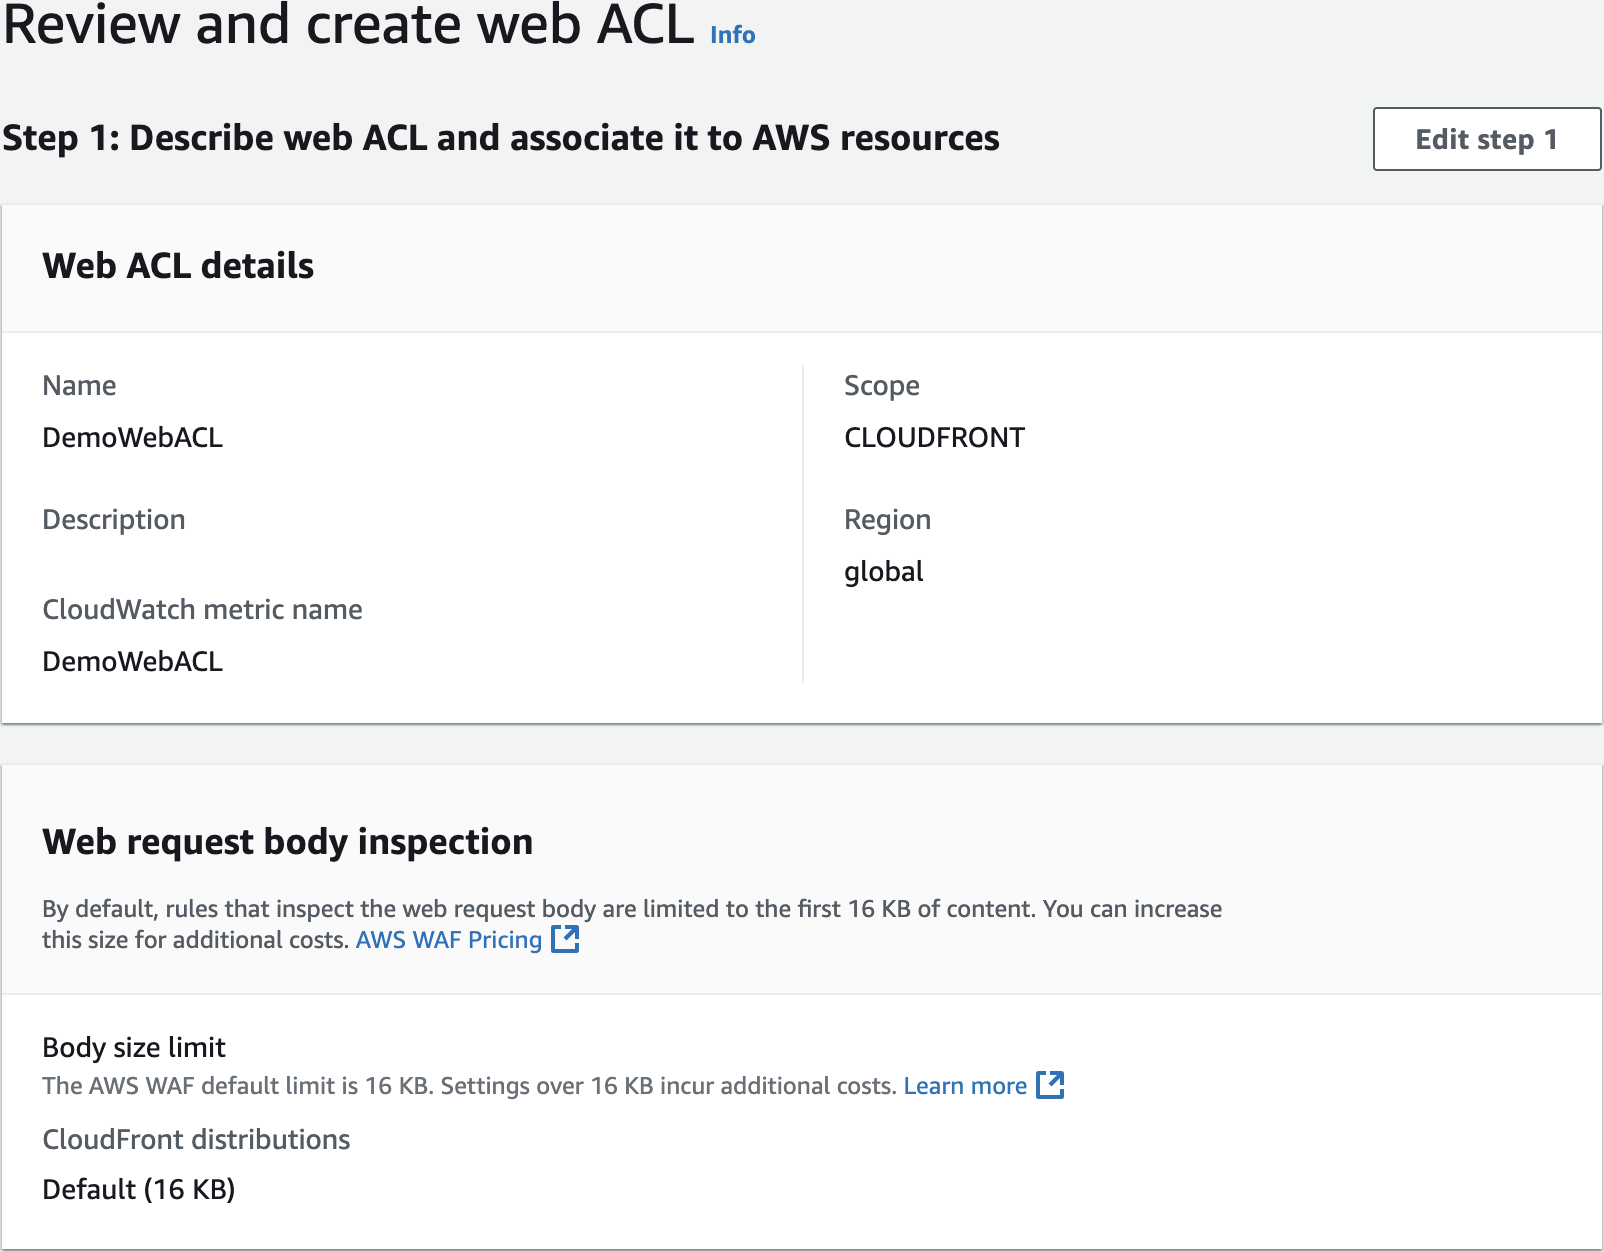Click the global region value

coord(883,572)
